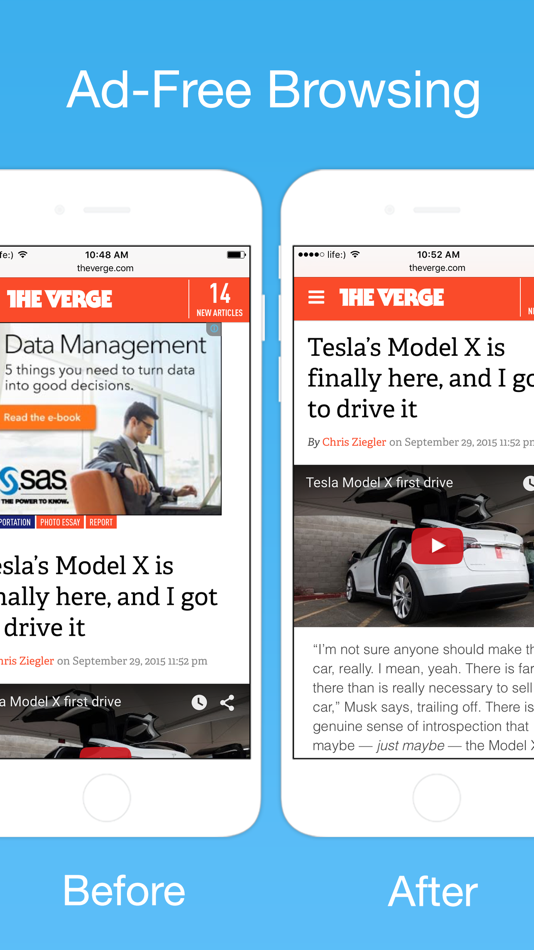Tap the watch later clock icon on left video
Image resolution: width=534 pixels, height=950 pixels.
(199, 702)
